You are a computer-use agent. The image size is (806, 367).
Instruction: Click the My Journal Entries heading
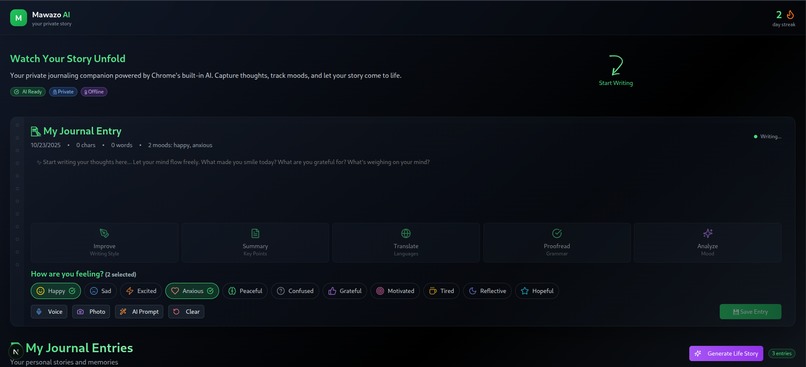79,348
